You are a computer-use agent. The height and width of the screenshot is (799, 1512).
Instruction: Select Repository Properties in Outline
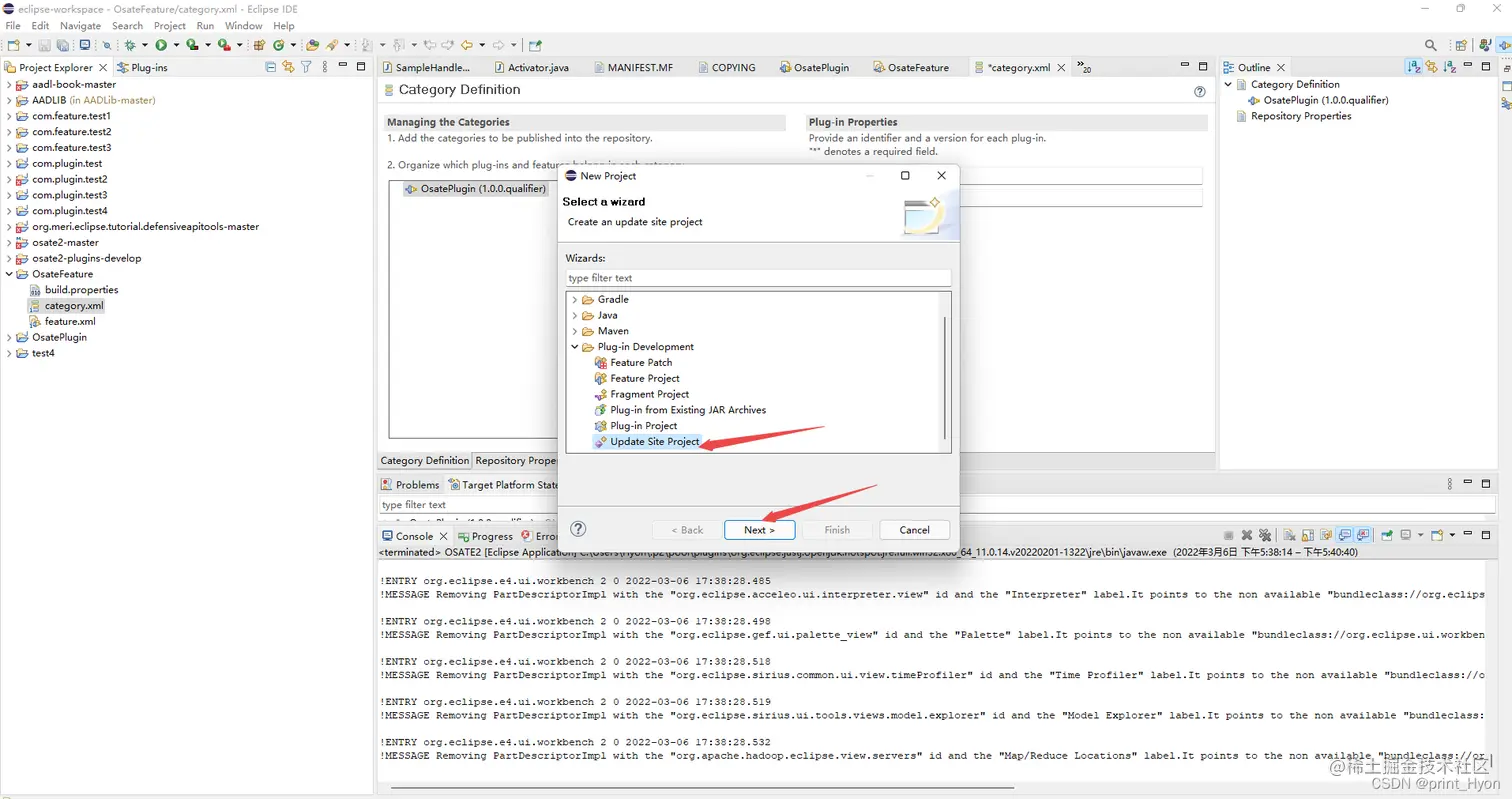click(1301, 116)
